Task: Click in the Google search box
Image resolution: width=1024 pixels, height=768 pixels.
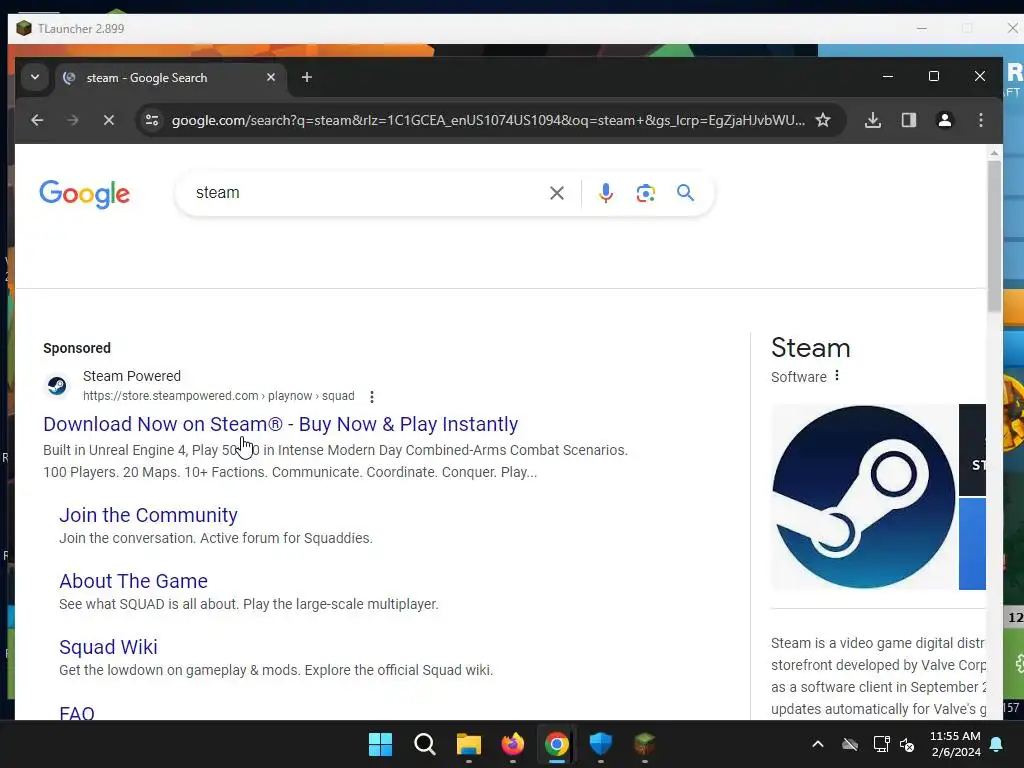Action: (366, 193)
